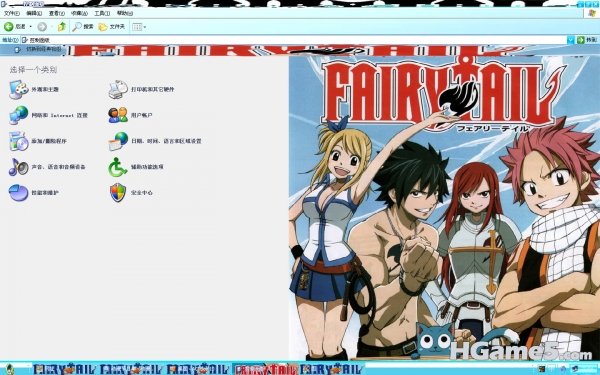
Task: Open the Date, Time, Language and Regional icon
Action: point(118,141)
